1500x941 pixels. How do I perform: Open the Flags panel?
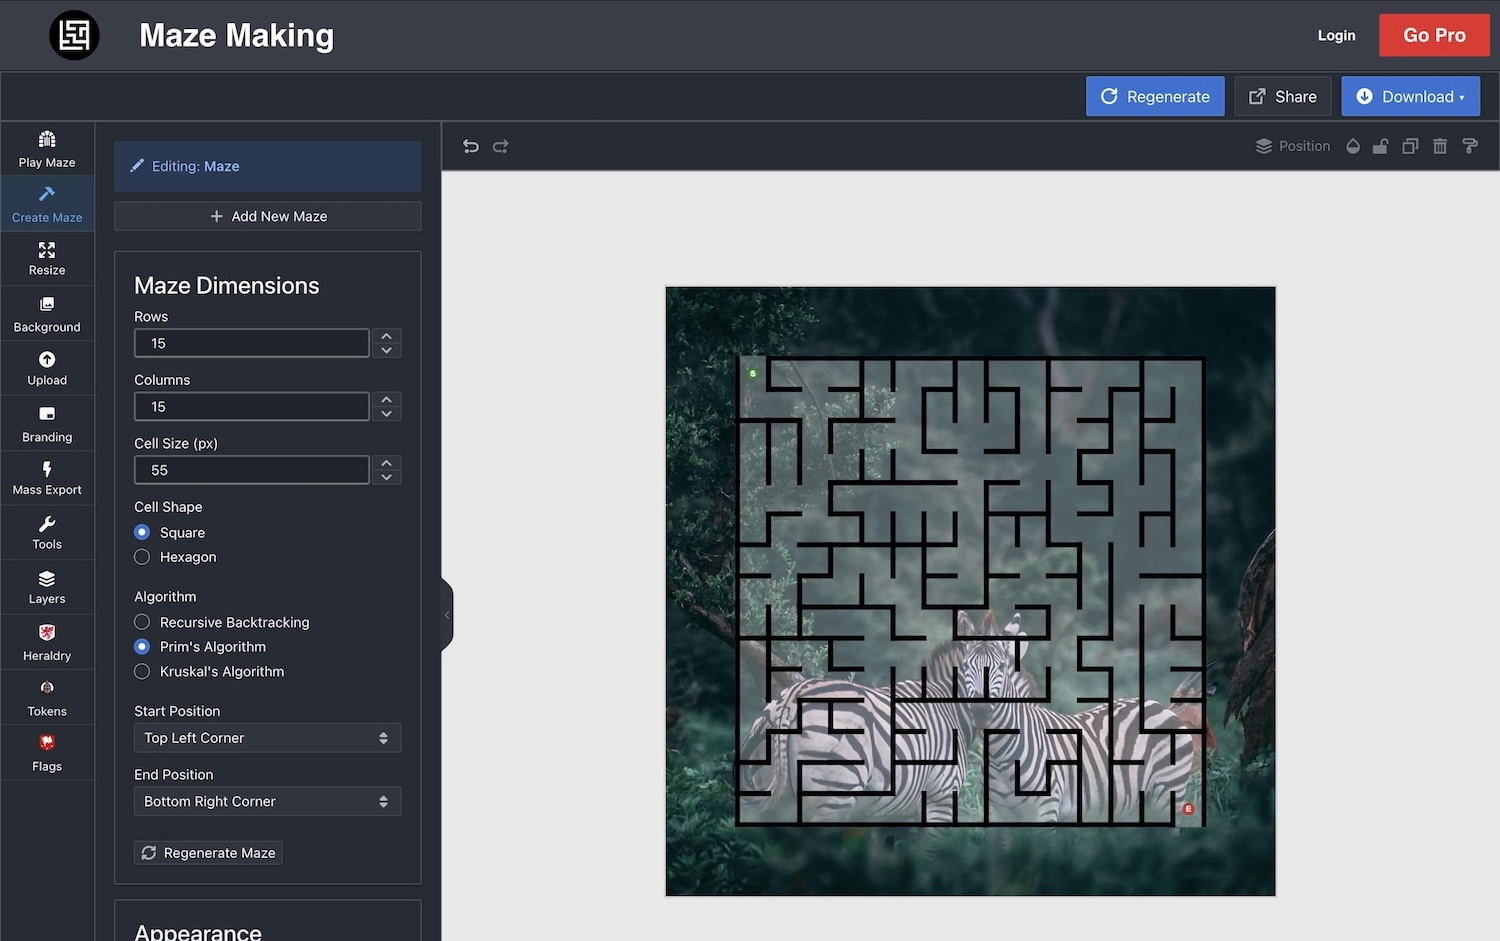coord(46,752)
